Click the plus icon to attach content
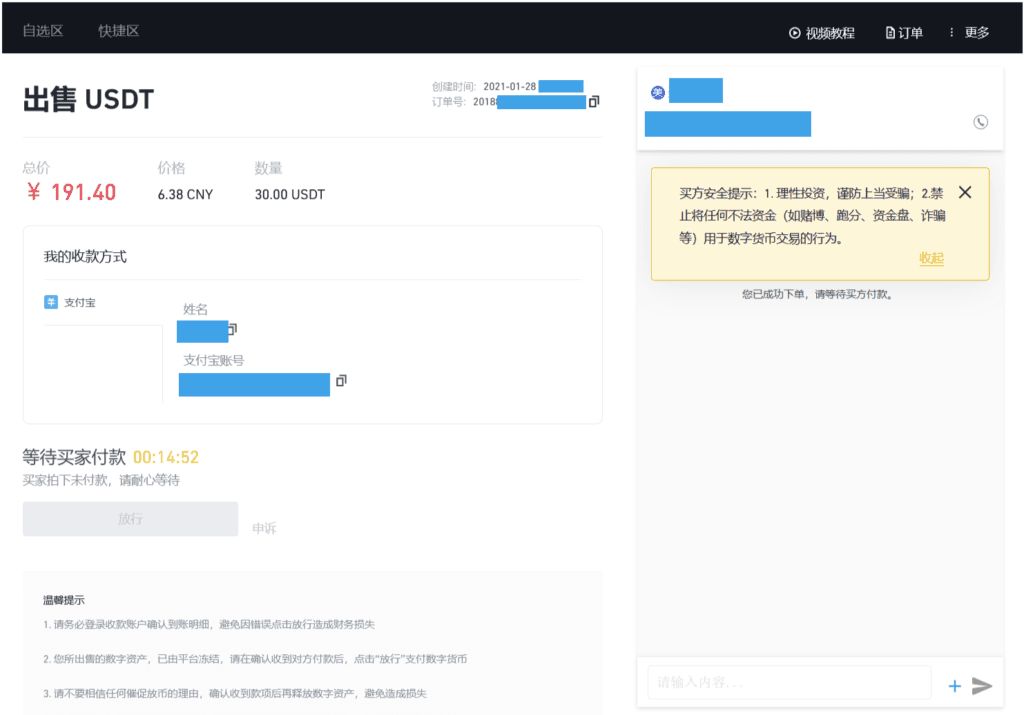The width and height of the screenshot is (1024, 715). [954, 685]
